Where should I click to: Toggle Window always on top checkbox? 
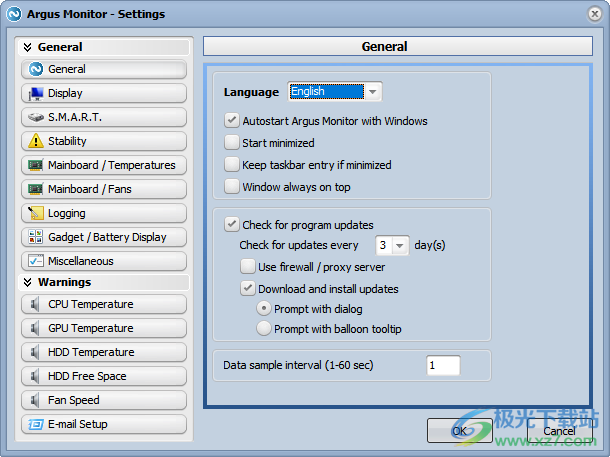(232, 187)
